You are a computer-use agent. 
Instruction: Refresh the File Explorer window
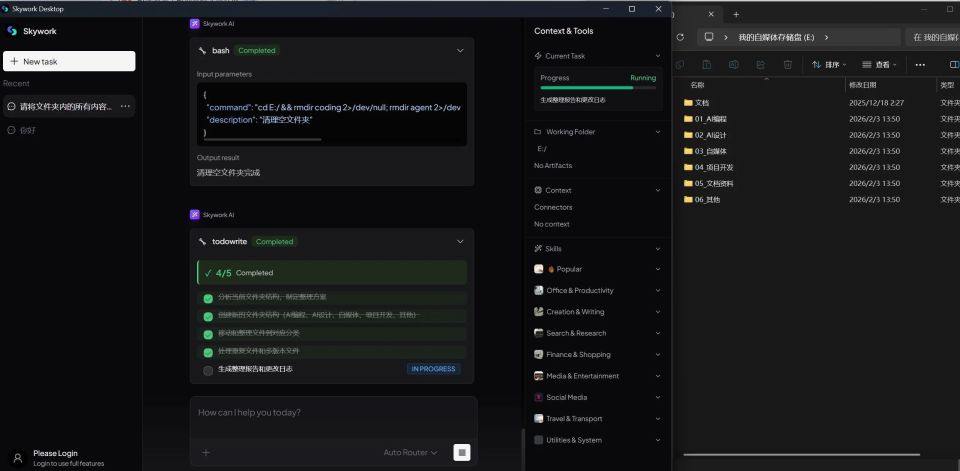(x=680, y=37)
